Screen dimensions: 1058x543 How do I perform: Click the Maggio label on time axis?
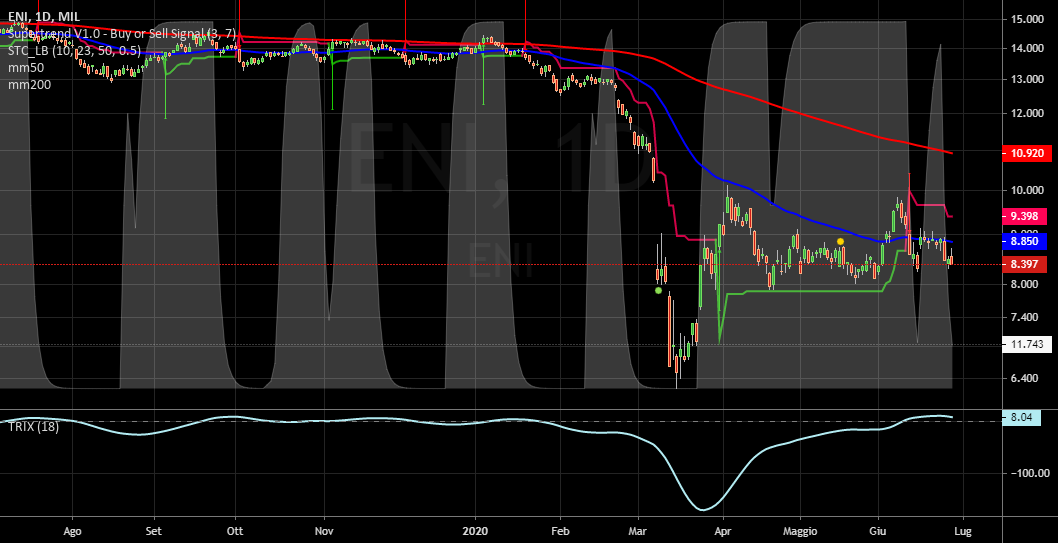[x=800, y=532]
